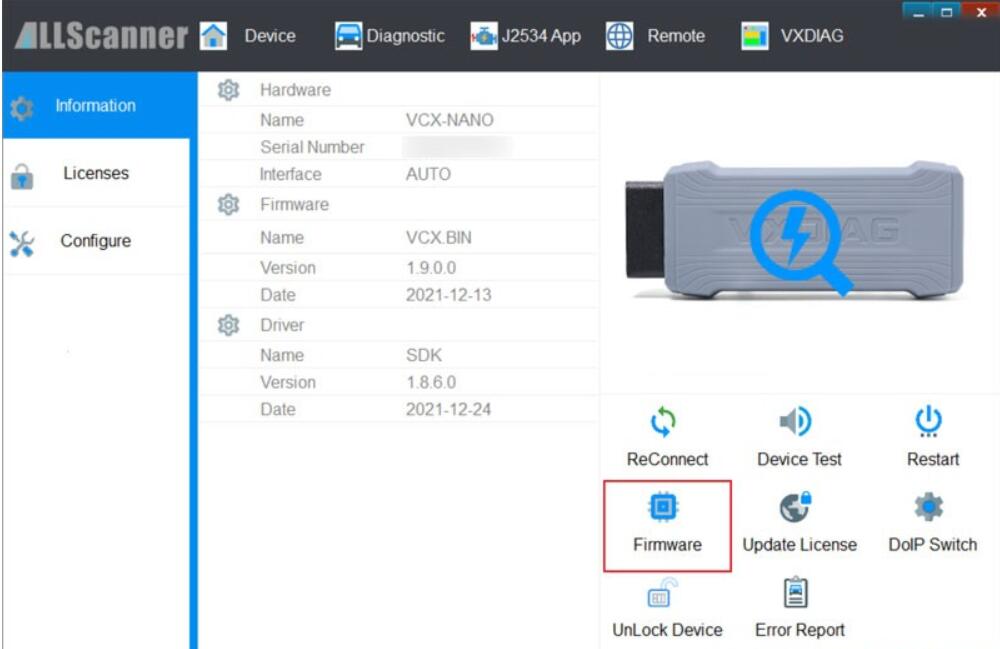Image resolution: width=1000 pixels, height=649 pixels.
Task: Toggle the DoIP Switch gear icon
Action: [x=931, y=508]
